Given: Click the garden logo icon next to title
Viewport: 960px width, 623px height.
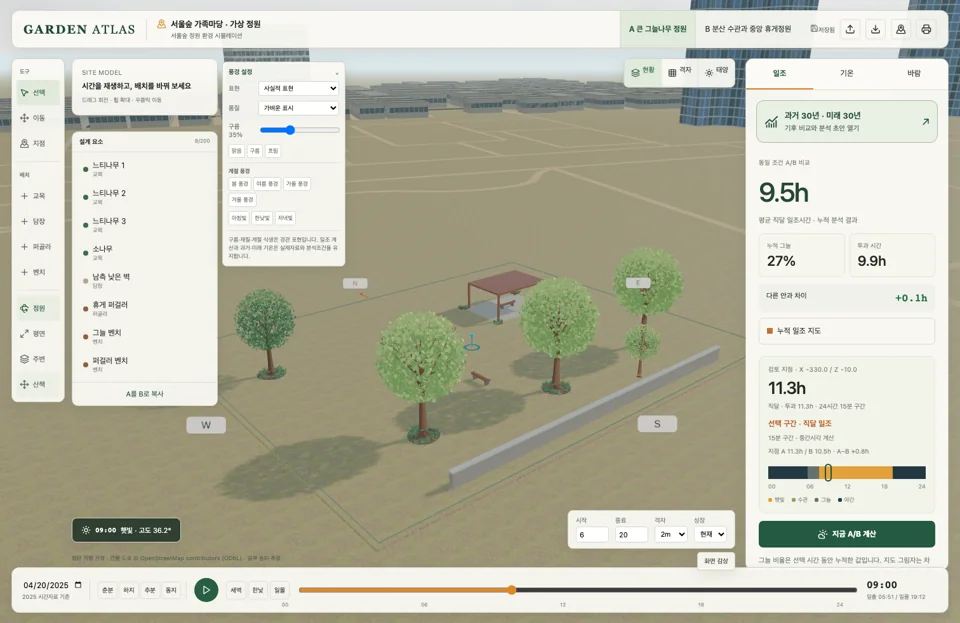Looking at the screenshot, I should [x=162, y=24].
